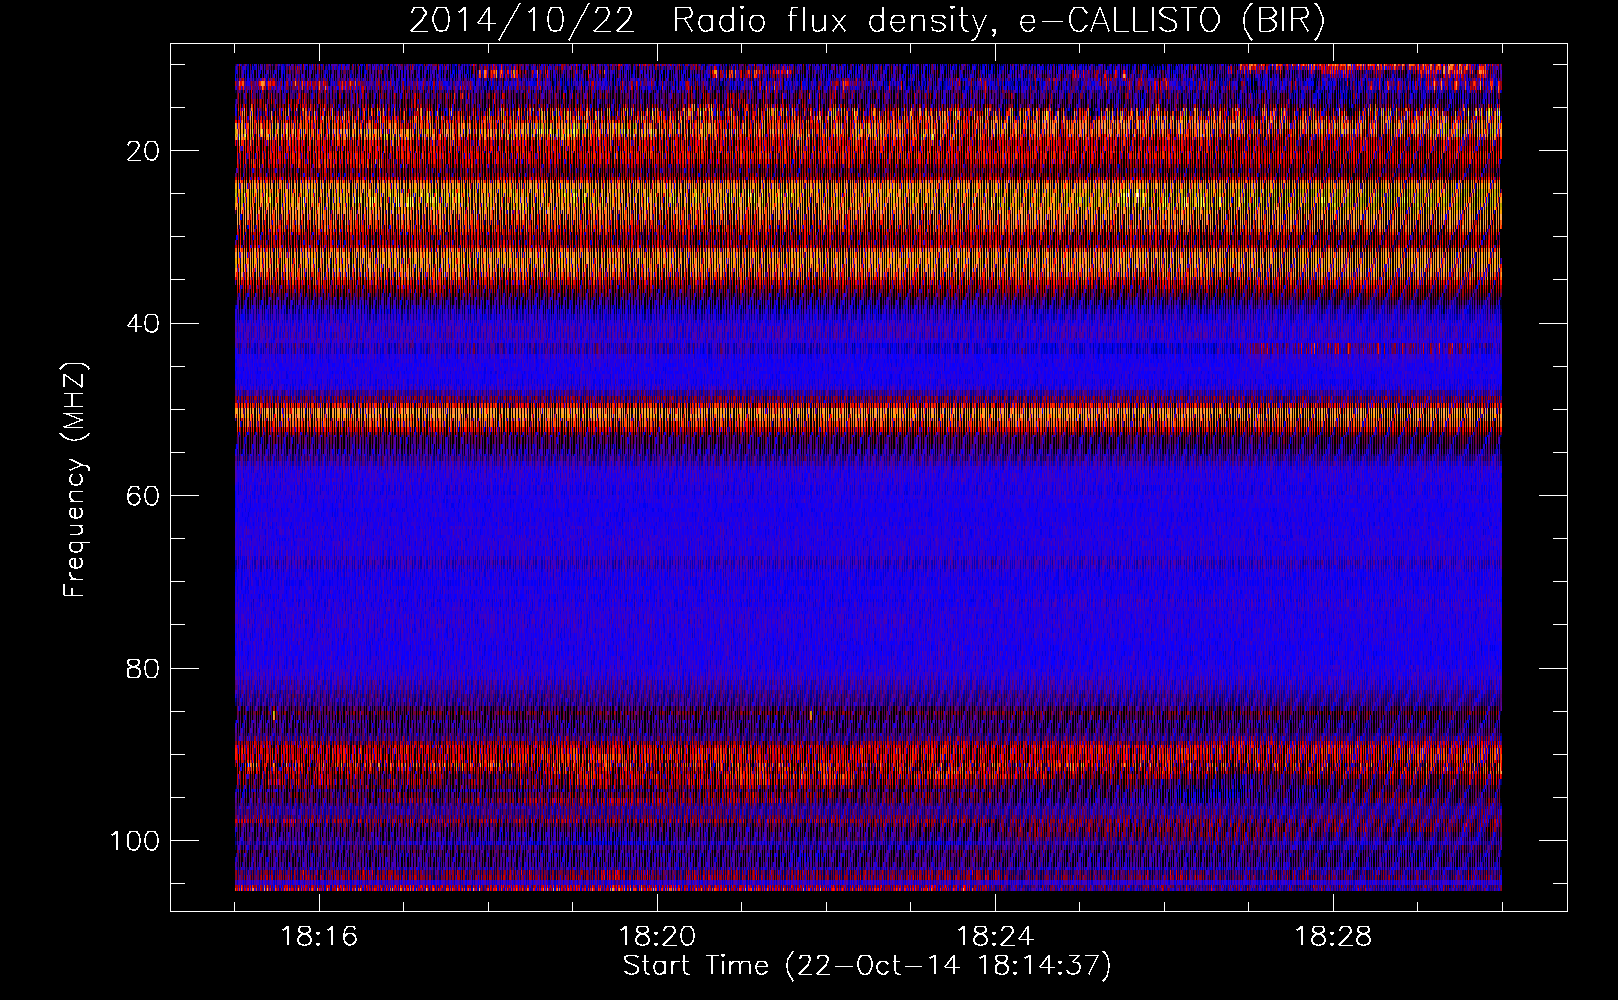Click the frequency tick label '80'
The height and width of the screenshot is (1000, 1618).
pyautogui.click(x=143, y=668)
